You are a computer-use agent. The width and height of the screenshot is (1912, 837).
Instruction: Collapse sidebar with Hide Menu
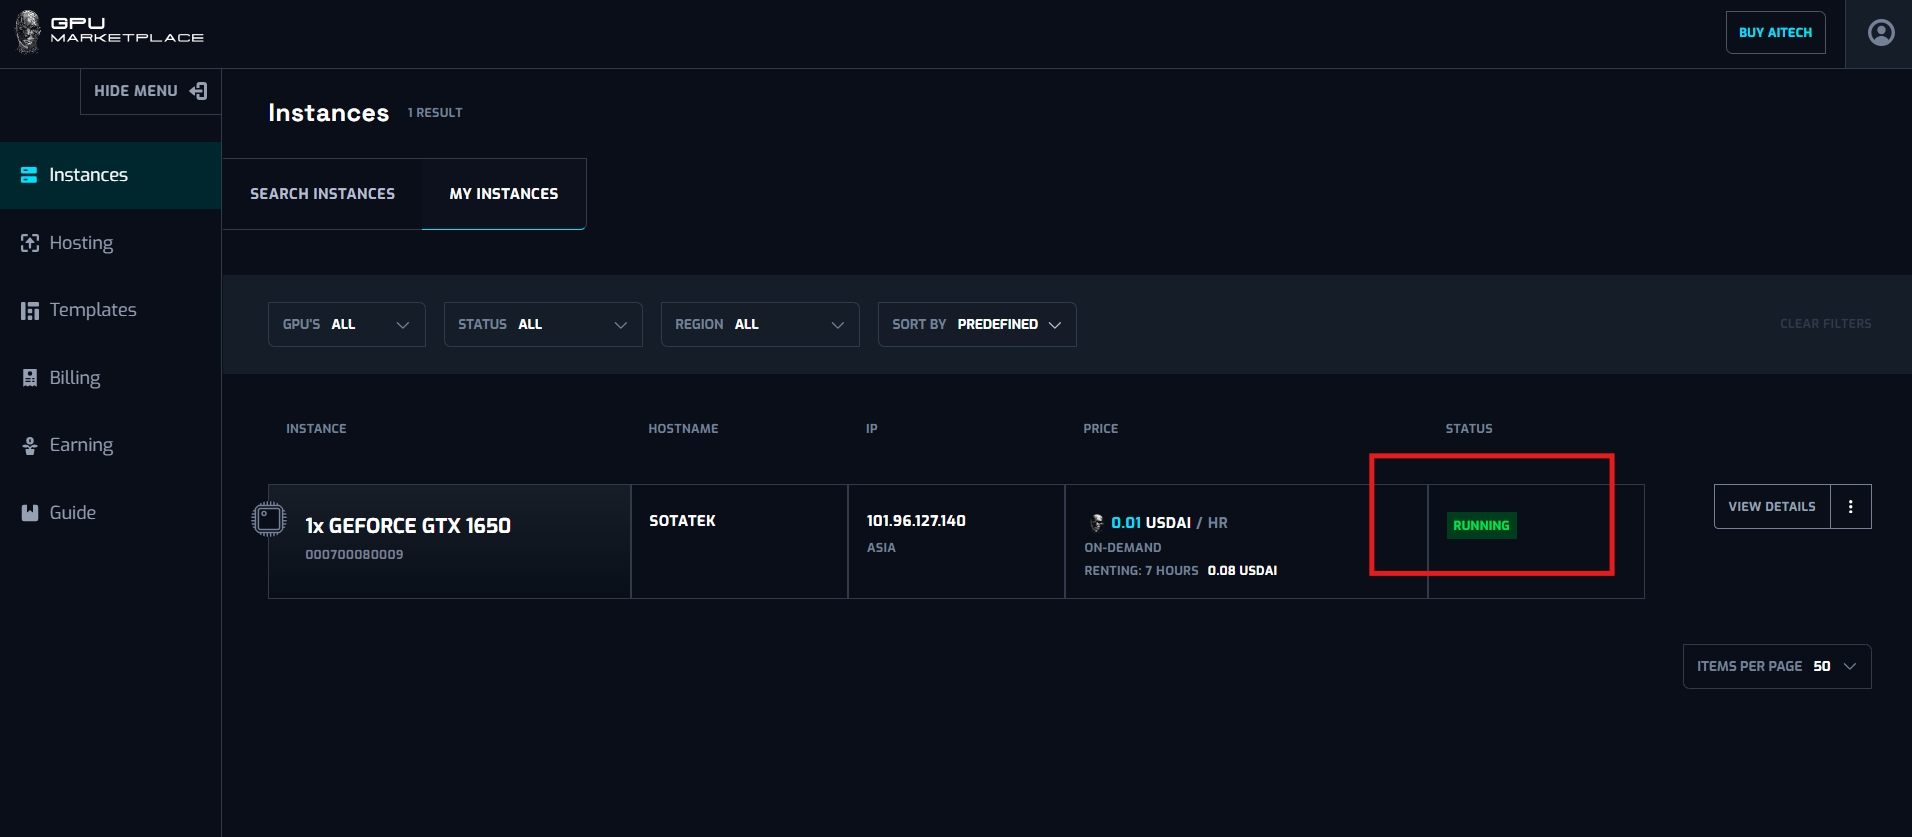(x=150, y=91)
